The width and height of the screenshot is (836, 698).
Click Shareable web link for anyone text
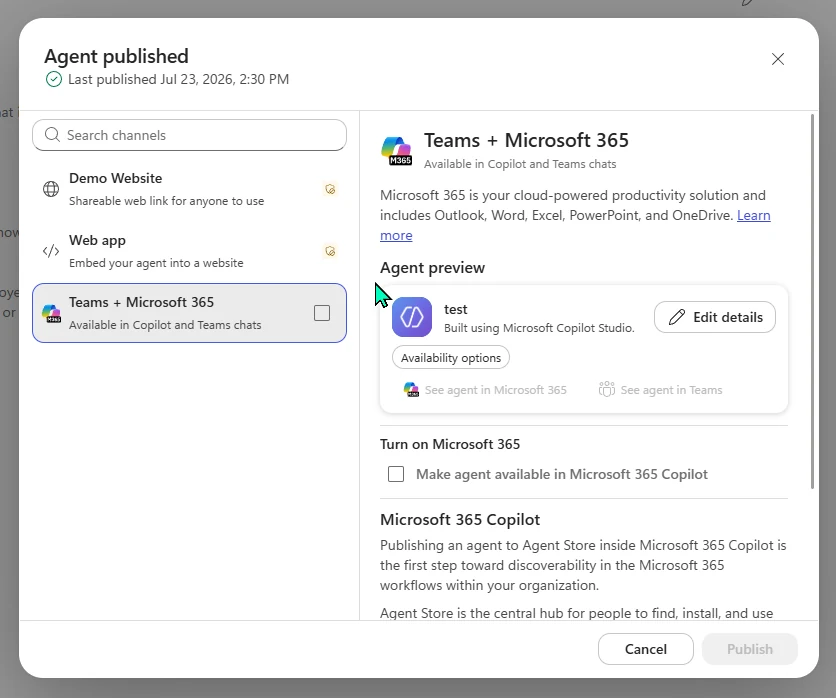166,201
